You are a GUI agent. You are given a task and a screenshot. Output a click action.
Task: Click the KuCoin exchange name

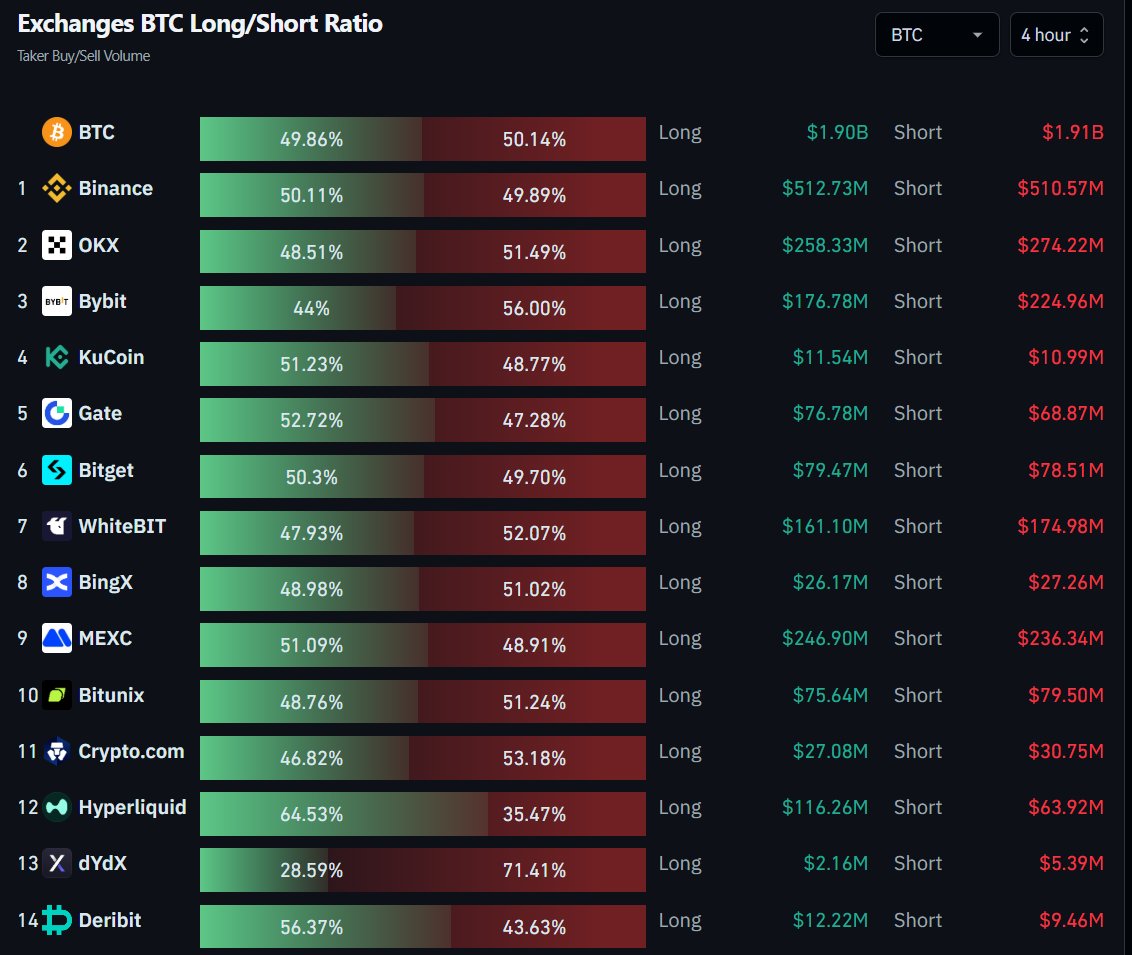pos(111,357)
